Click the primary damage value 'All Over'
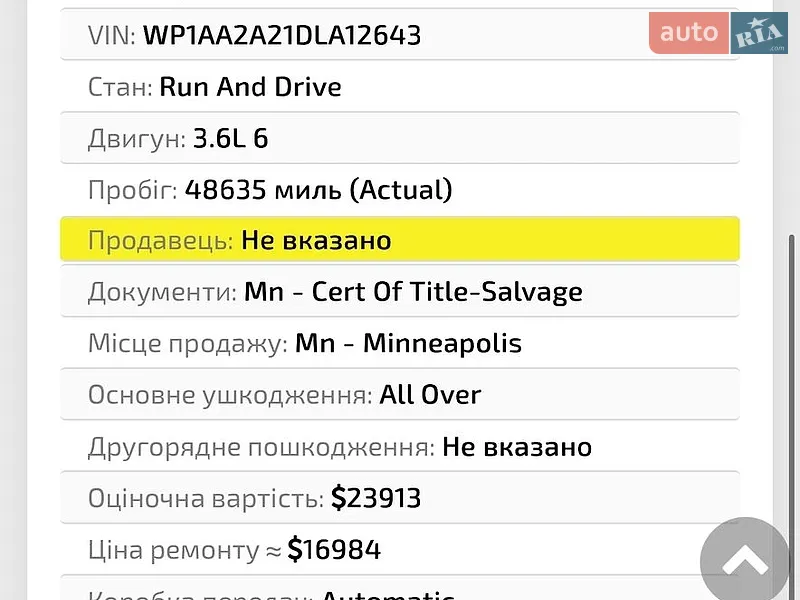Image resolution: width=800 pixels, height=600 pixels. (430, 395)
